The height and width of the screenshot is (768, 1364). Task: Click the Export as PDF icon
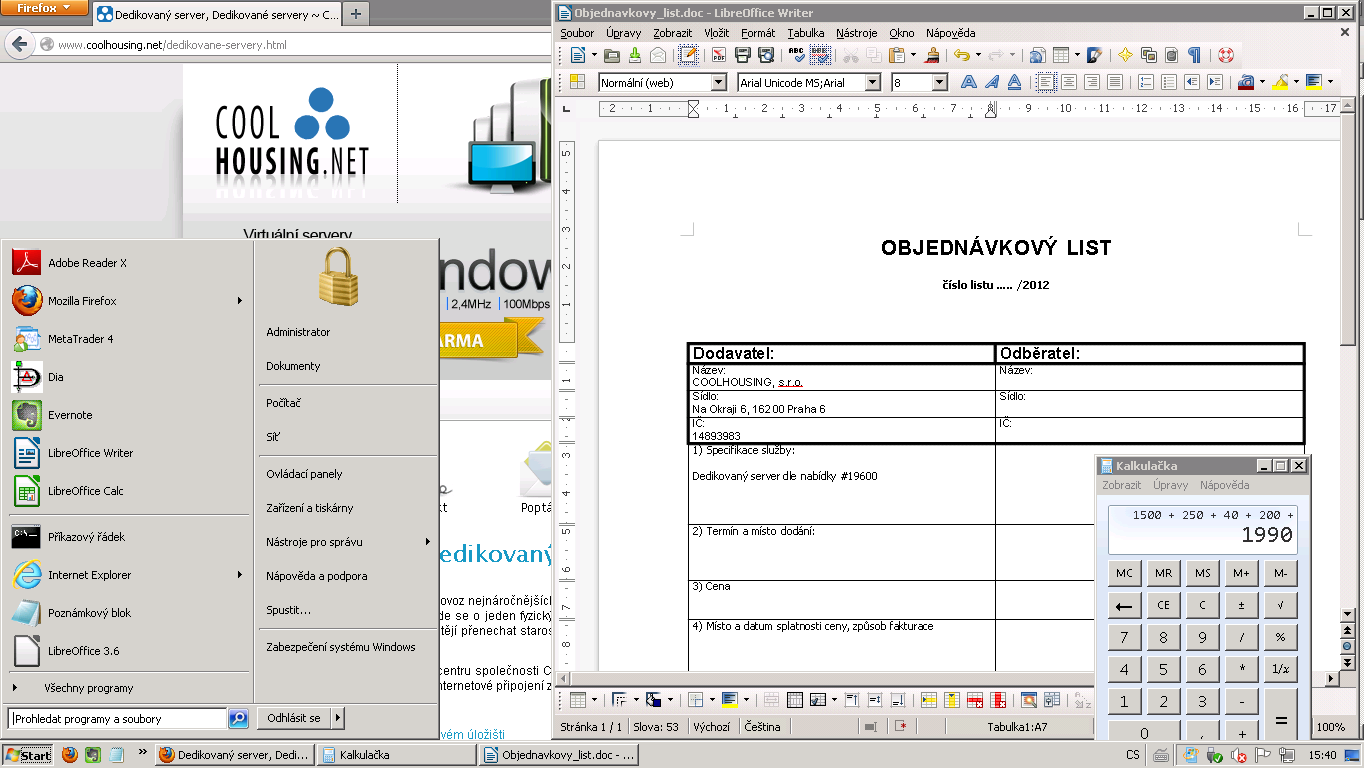pyautogui.click(x=718, y=55)
